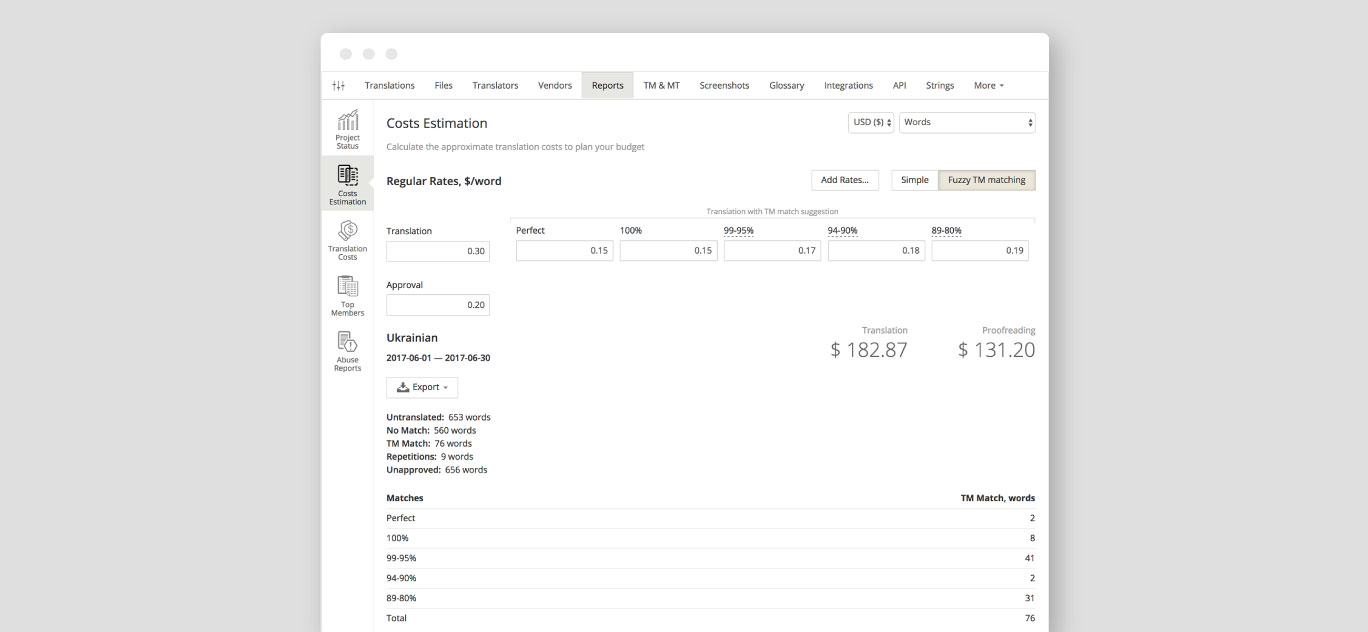Switch to Simple rates mode
The width and height of the screenshot is (1368, 632).
click(x=914, y=180)
